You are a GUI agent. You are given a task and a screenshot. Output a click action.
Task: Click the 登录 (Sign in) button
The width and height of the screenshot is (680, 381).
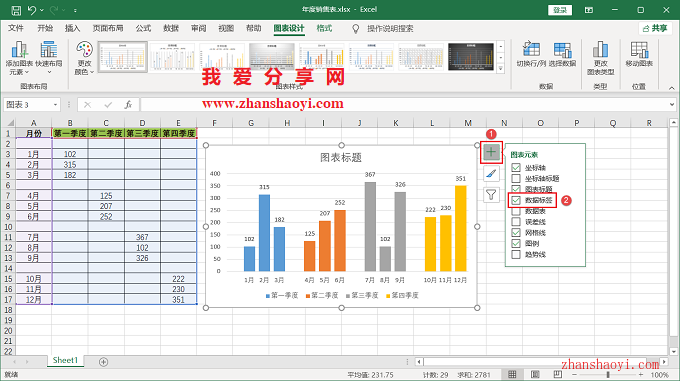point(560,10)
